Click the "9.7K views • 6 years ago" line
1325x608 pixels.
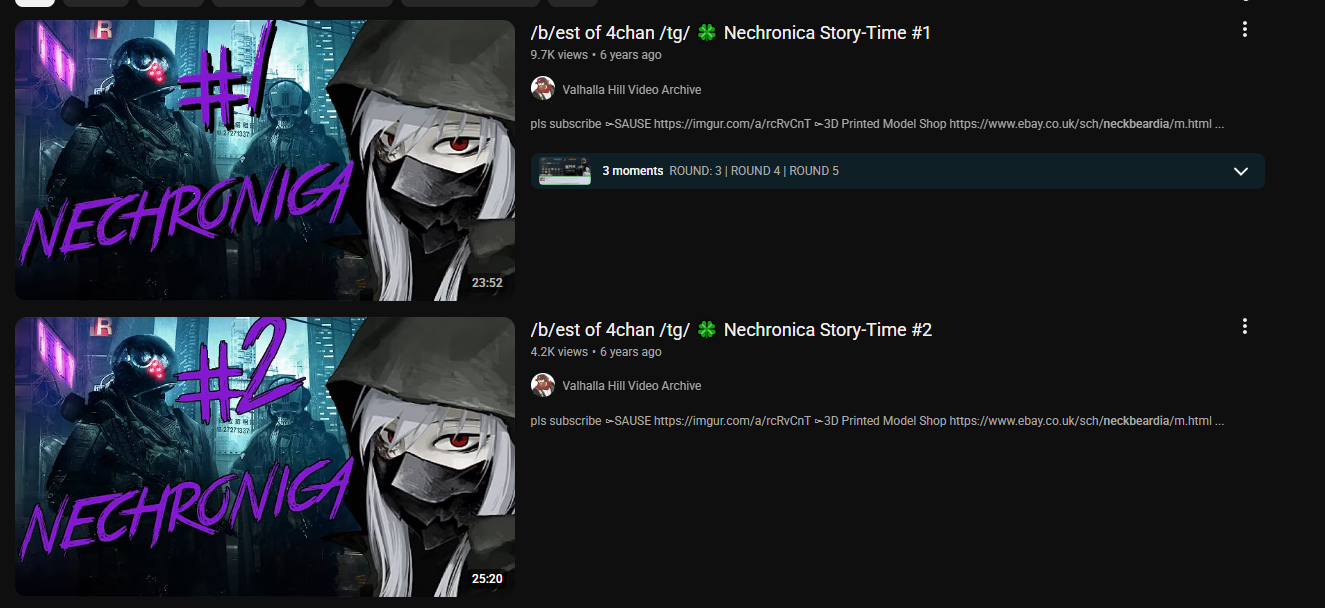click(x=596, y=55)
